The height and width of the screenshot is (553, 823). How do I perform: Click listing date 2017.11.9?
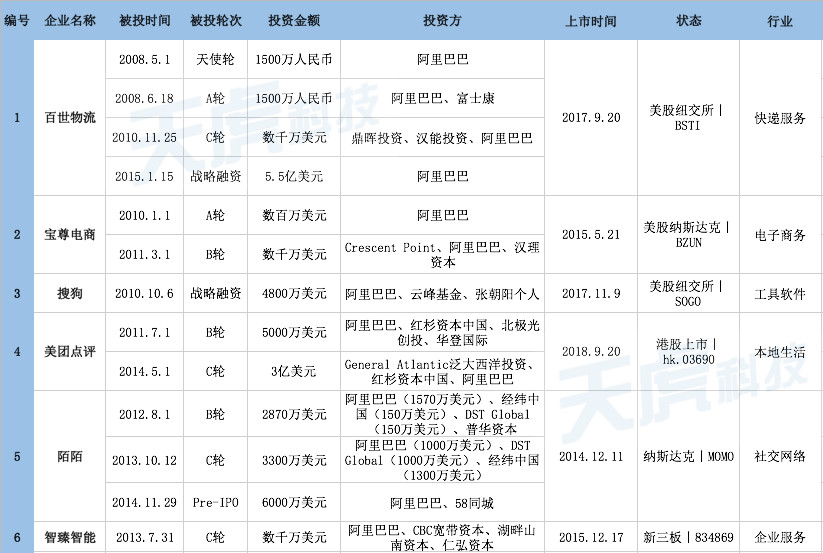tap(591, 293)
